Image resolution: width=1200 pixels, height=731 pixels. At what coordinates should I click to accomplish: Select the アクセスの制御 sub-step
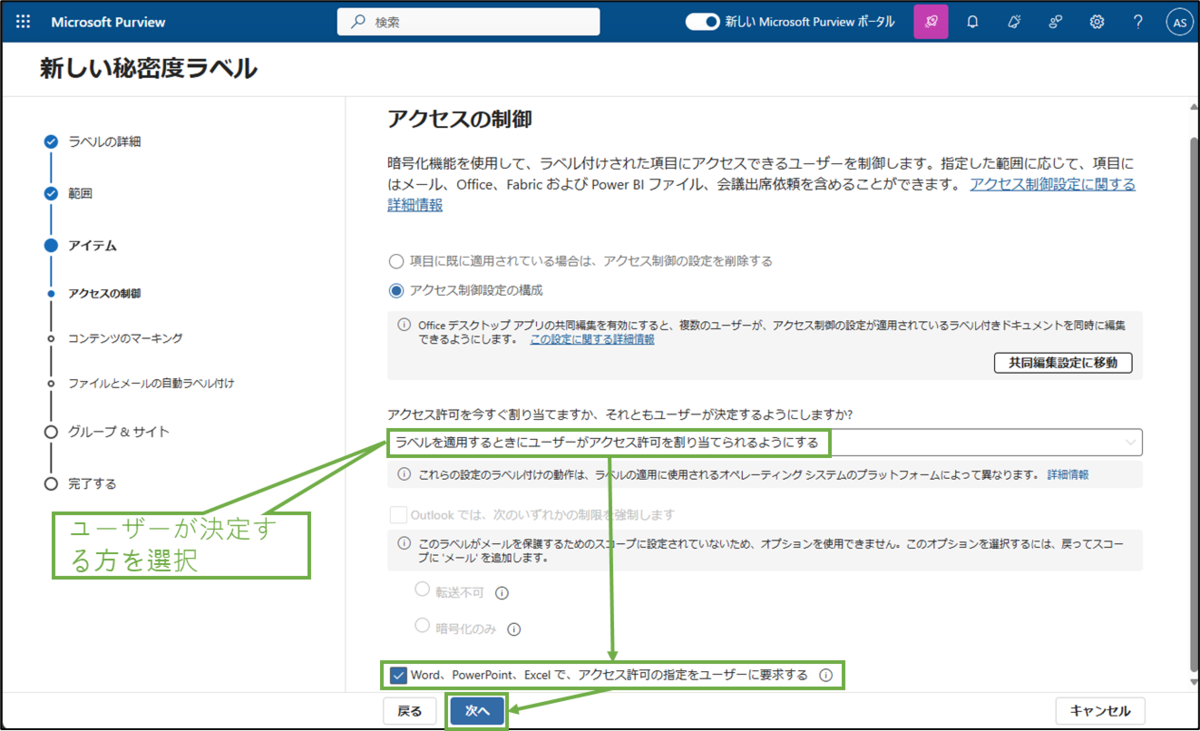tap(104, 294)
